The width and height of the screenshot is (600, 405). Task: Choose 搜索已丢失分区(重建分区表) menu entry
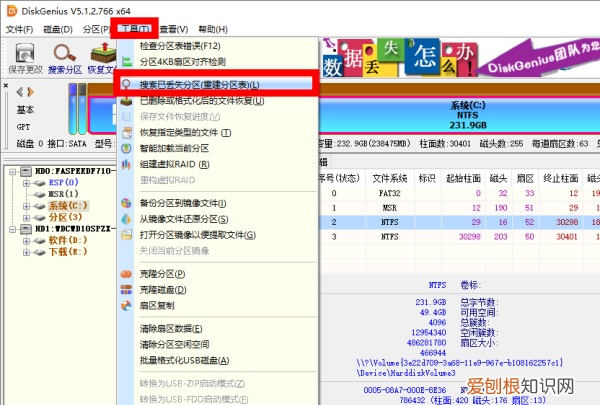[218, 85]
